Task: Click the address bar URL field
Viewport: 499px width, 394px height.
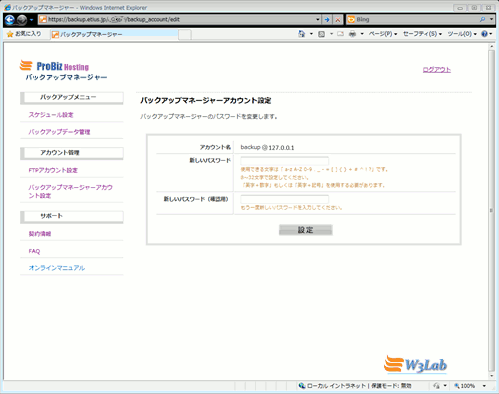Action: 180,20
